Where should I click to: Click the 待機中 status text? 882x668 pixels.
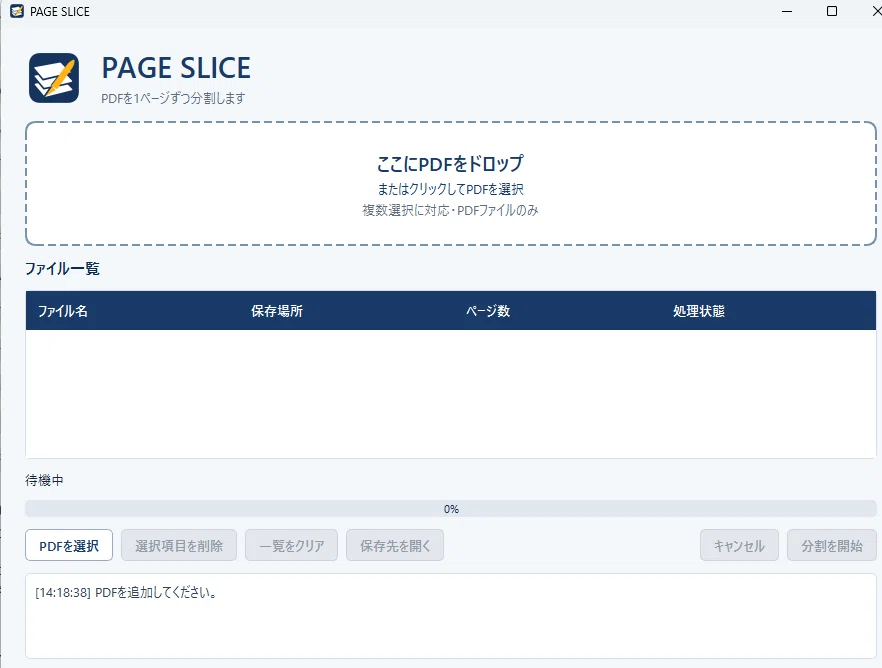(44, 480)
